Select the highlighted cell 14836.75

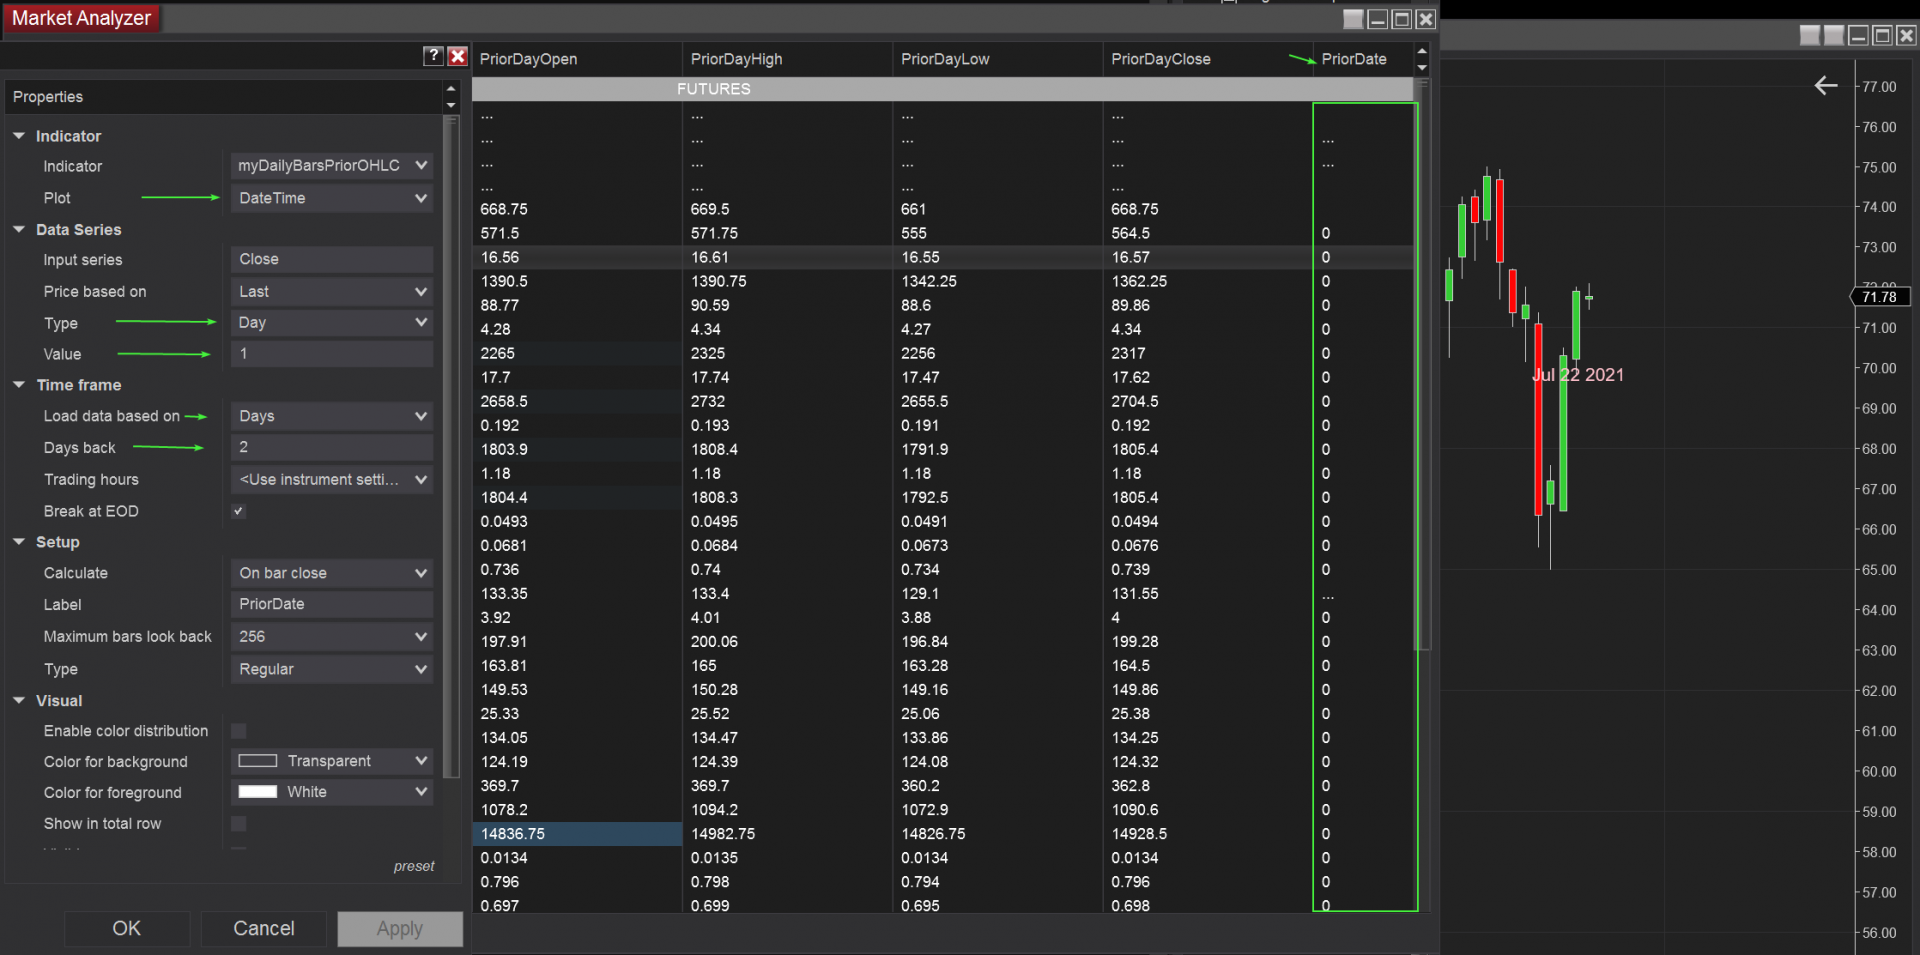tap(577, 834)
